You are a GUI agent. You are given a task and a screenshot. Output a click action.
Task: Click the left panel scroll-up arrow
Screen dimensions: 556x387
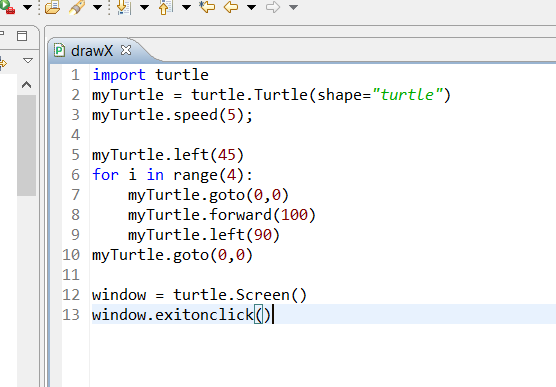[27, 85]
